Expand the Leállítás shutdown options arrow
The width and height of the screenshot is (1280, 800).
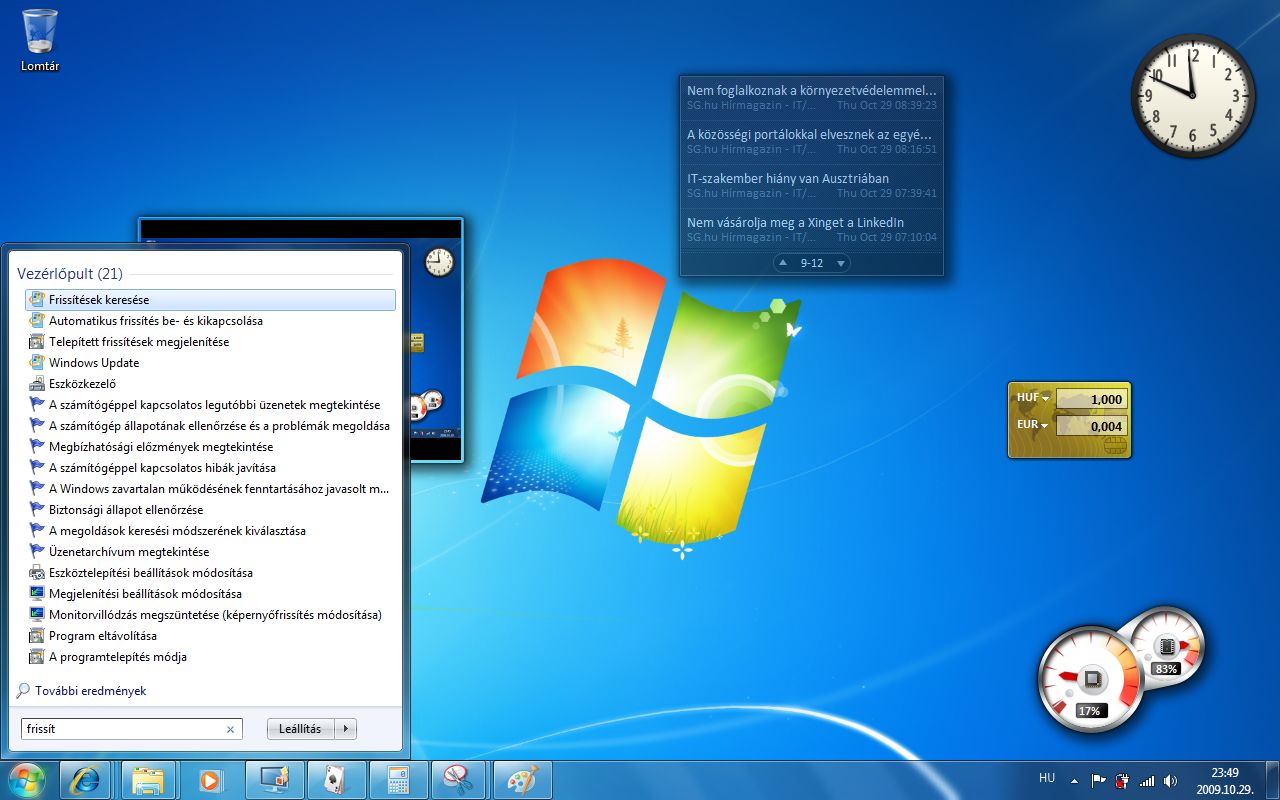tap(346, 729)
